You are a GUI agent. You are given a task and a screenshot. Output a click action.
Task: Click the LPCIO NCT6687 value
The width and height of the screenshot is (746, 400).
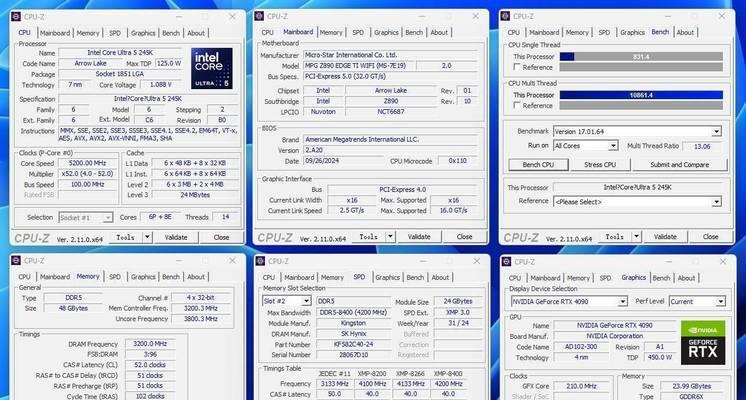pyautogui.click(x=390, y=112)
